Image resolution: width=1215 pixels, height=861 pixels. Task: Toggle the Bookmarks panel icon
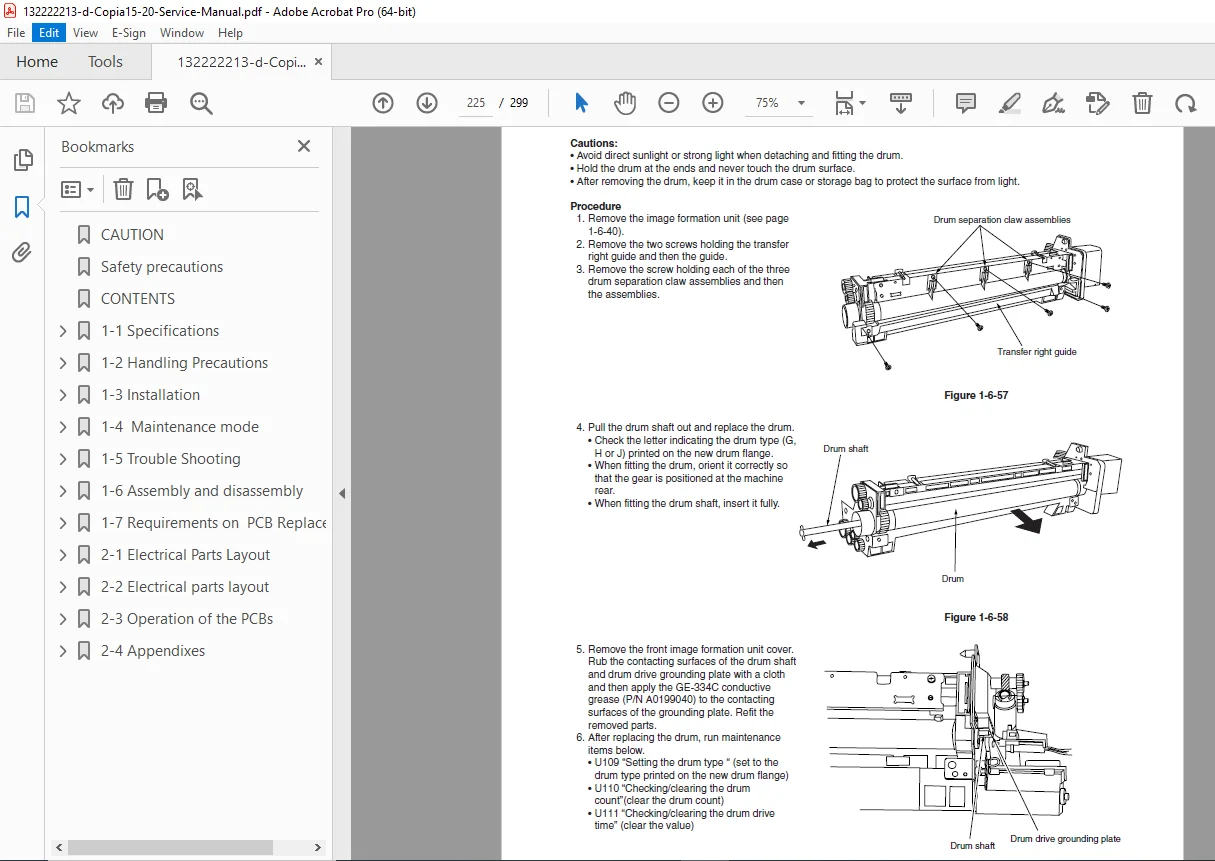tap(22, 207)
